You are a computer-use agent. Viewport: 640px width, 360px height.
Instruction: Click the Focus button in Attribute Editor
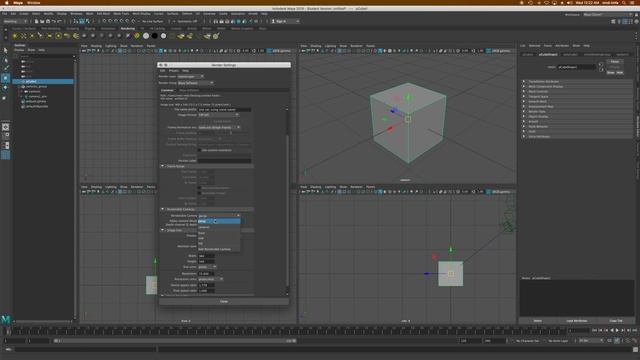tap(615, 62)
